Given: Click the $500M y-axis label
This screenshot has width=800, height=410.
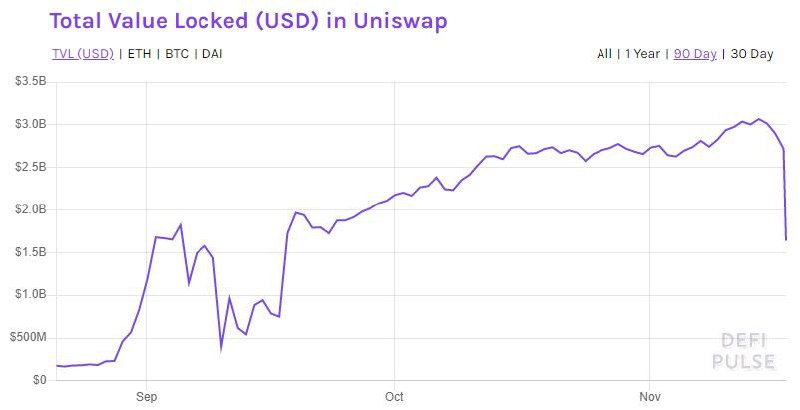Looking at the screenshot, I should (28, 338).
